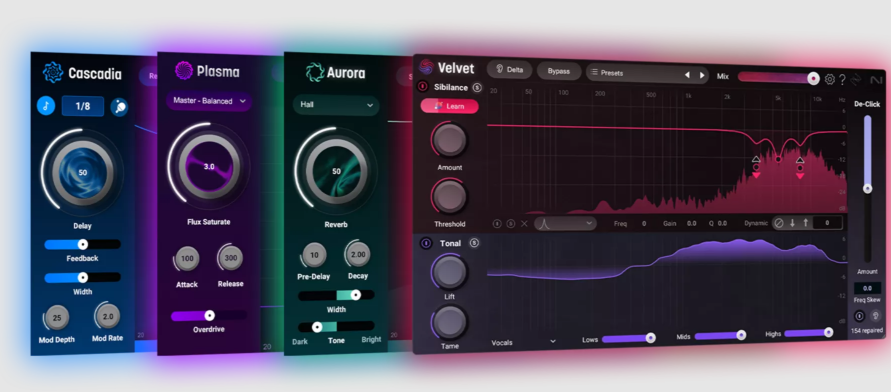Click the Plasma Attack knob
Screen dimensions: 891x392
187,258
